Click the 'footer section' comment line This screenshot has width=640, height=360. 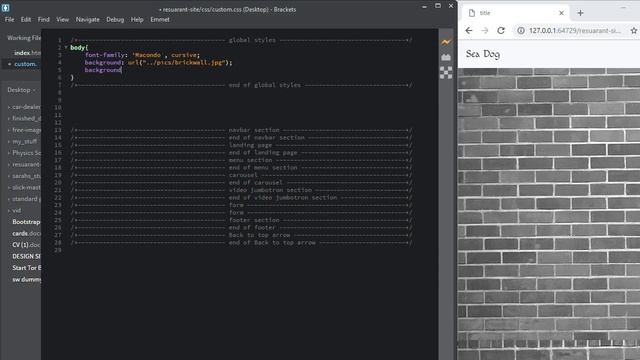(x=241, y=220)
